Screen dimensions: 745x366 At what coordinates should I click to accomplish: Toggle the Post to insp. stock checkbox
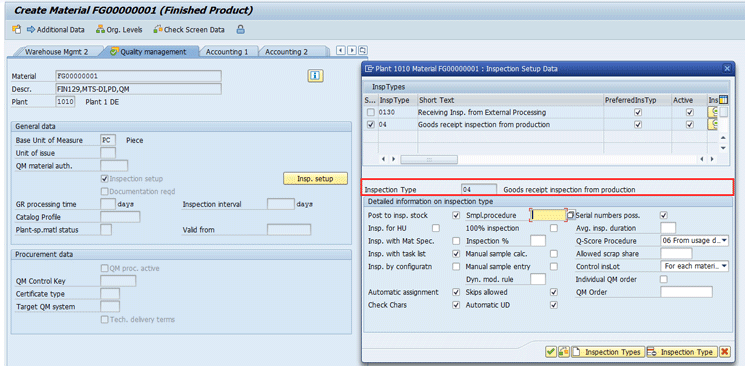(x=456, y=215)
